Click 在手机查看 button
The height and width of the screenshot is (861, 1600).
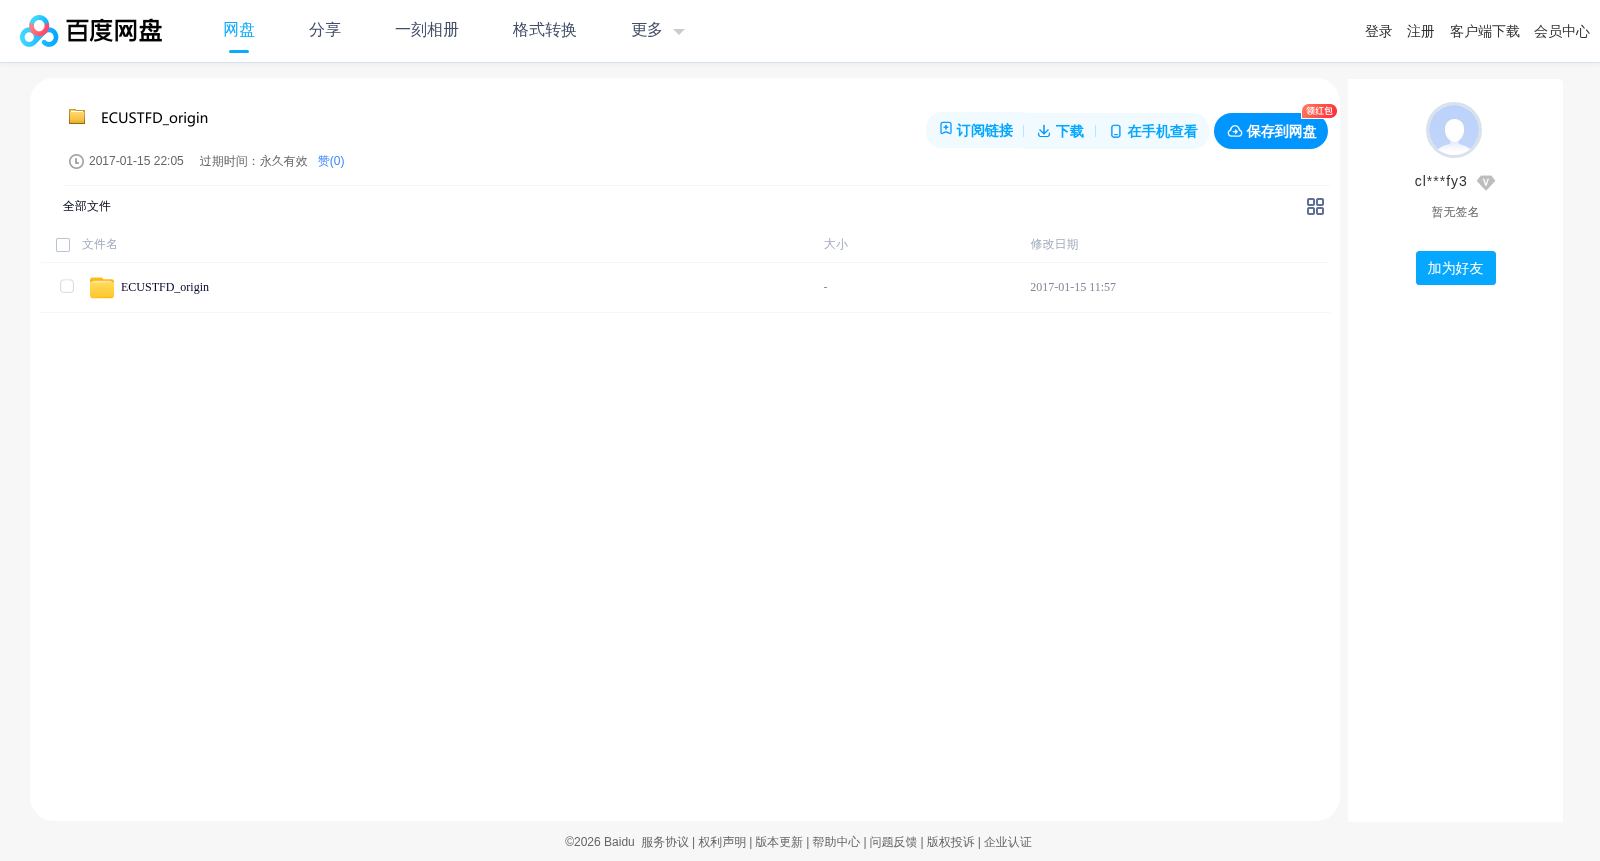pyautogui.click(x=1153, y=131)
